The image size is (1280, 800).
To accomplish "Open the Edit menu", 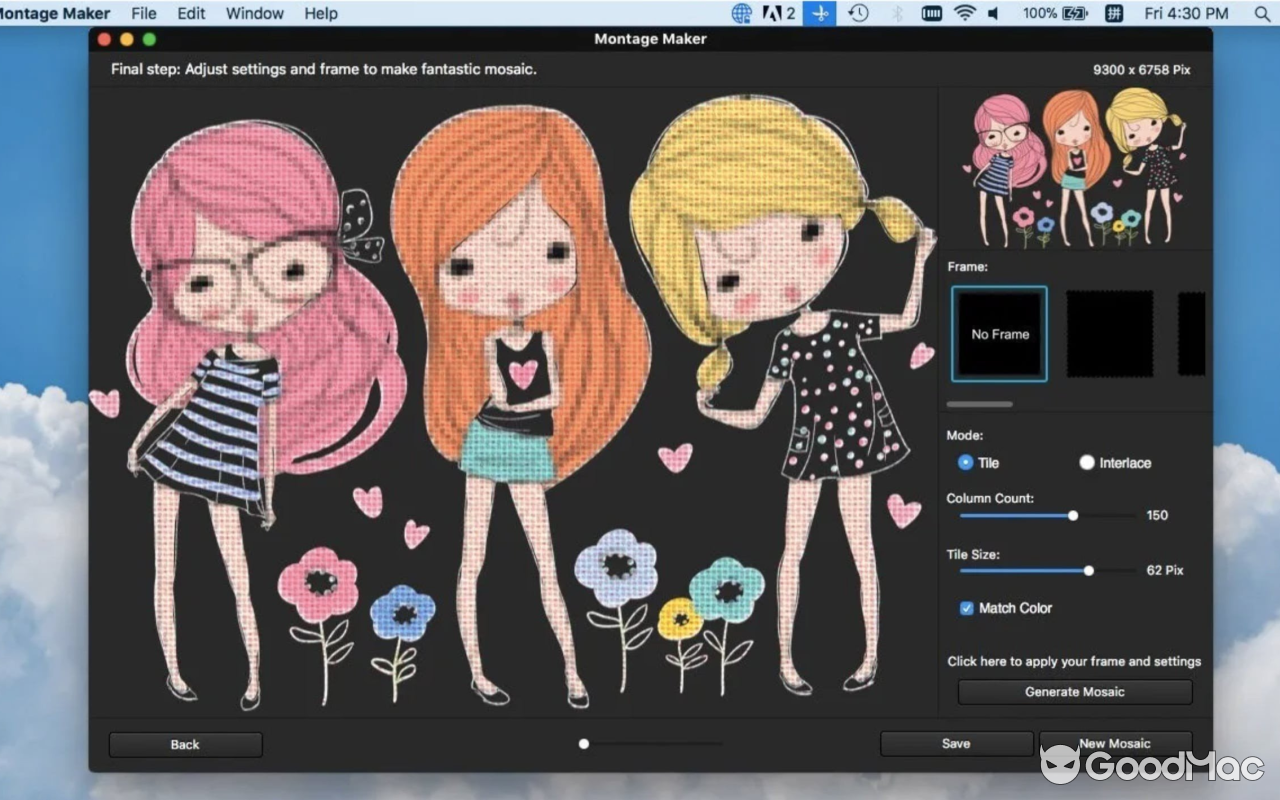I will tap(190, 13).
